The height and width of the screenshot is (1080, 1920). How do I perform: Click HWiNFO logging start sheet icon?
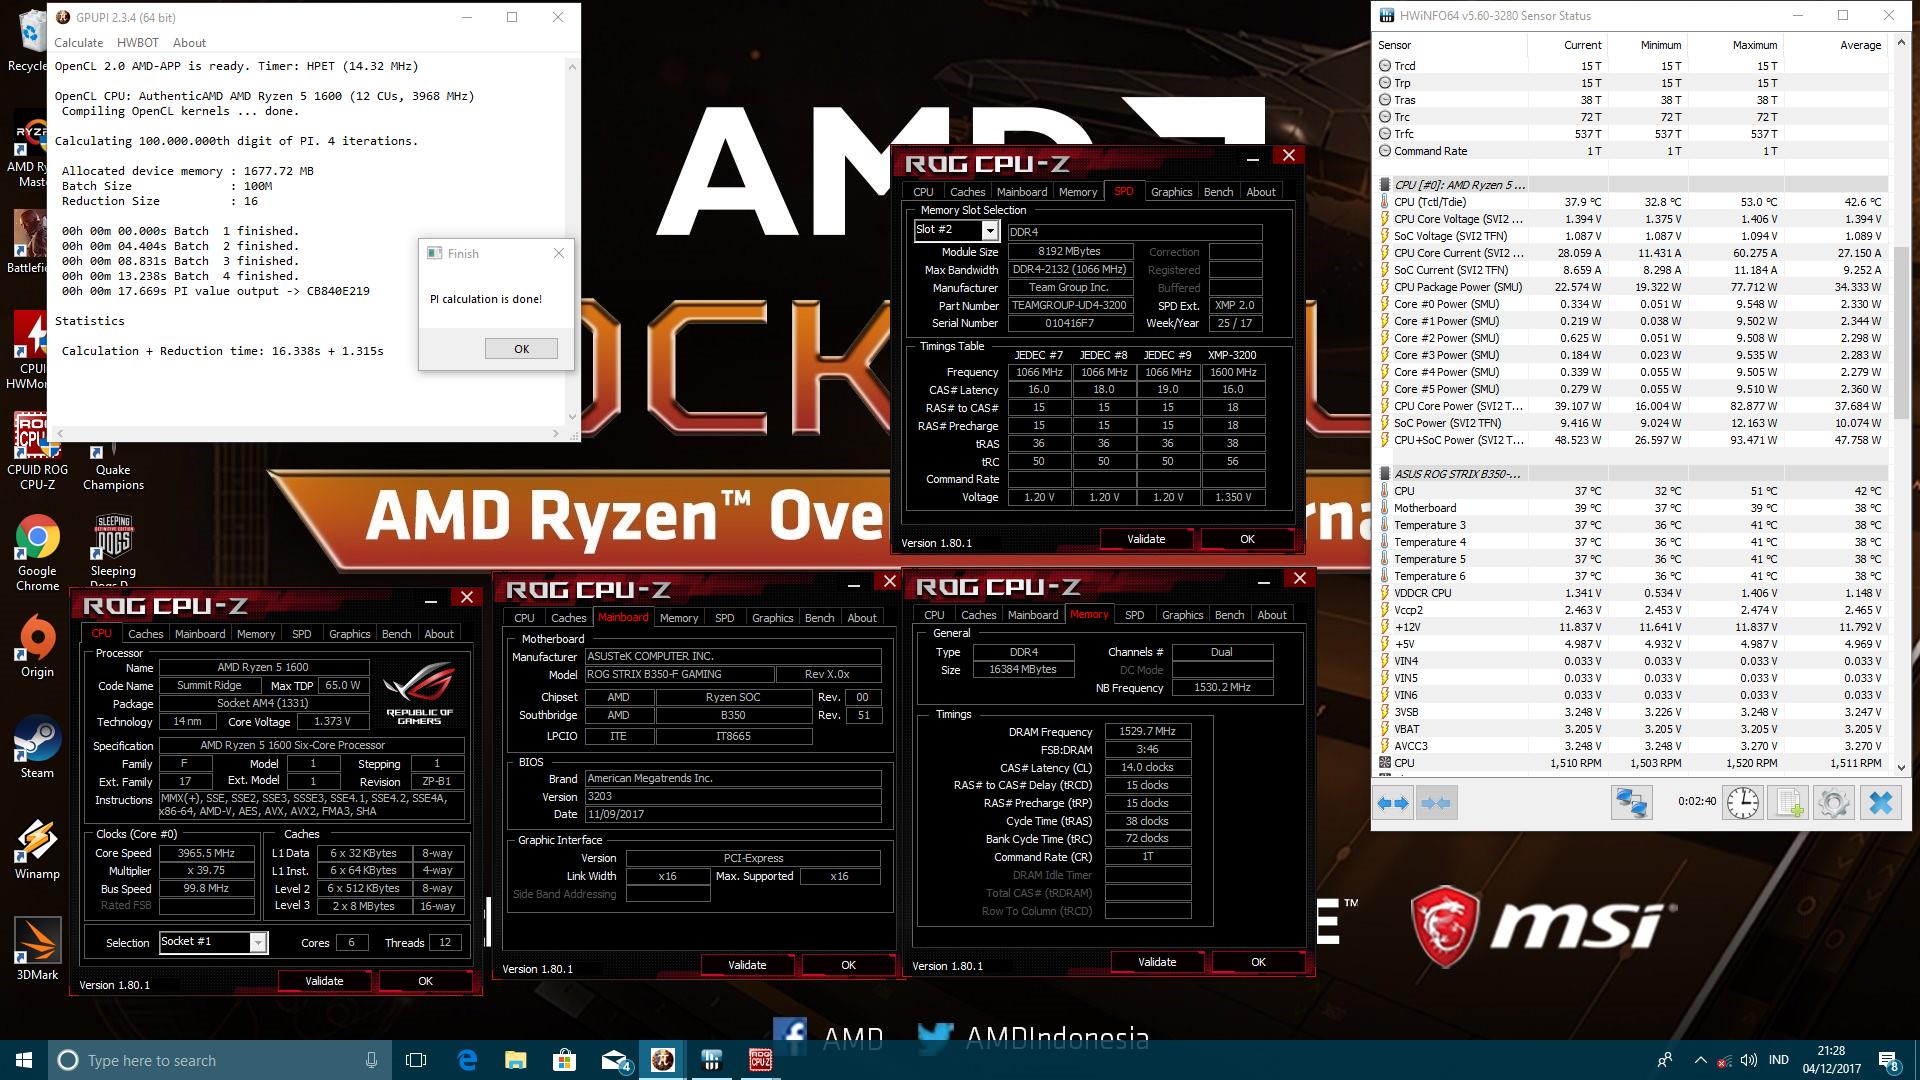pyautogui.click(x=1789, y=802)
